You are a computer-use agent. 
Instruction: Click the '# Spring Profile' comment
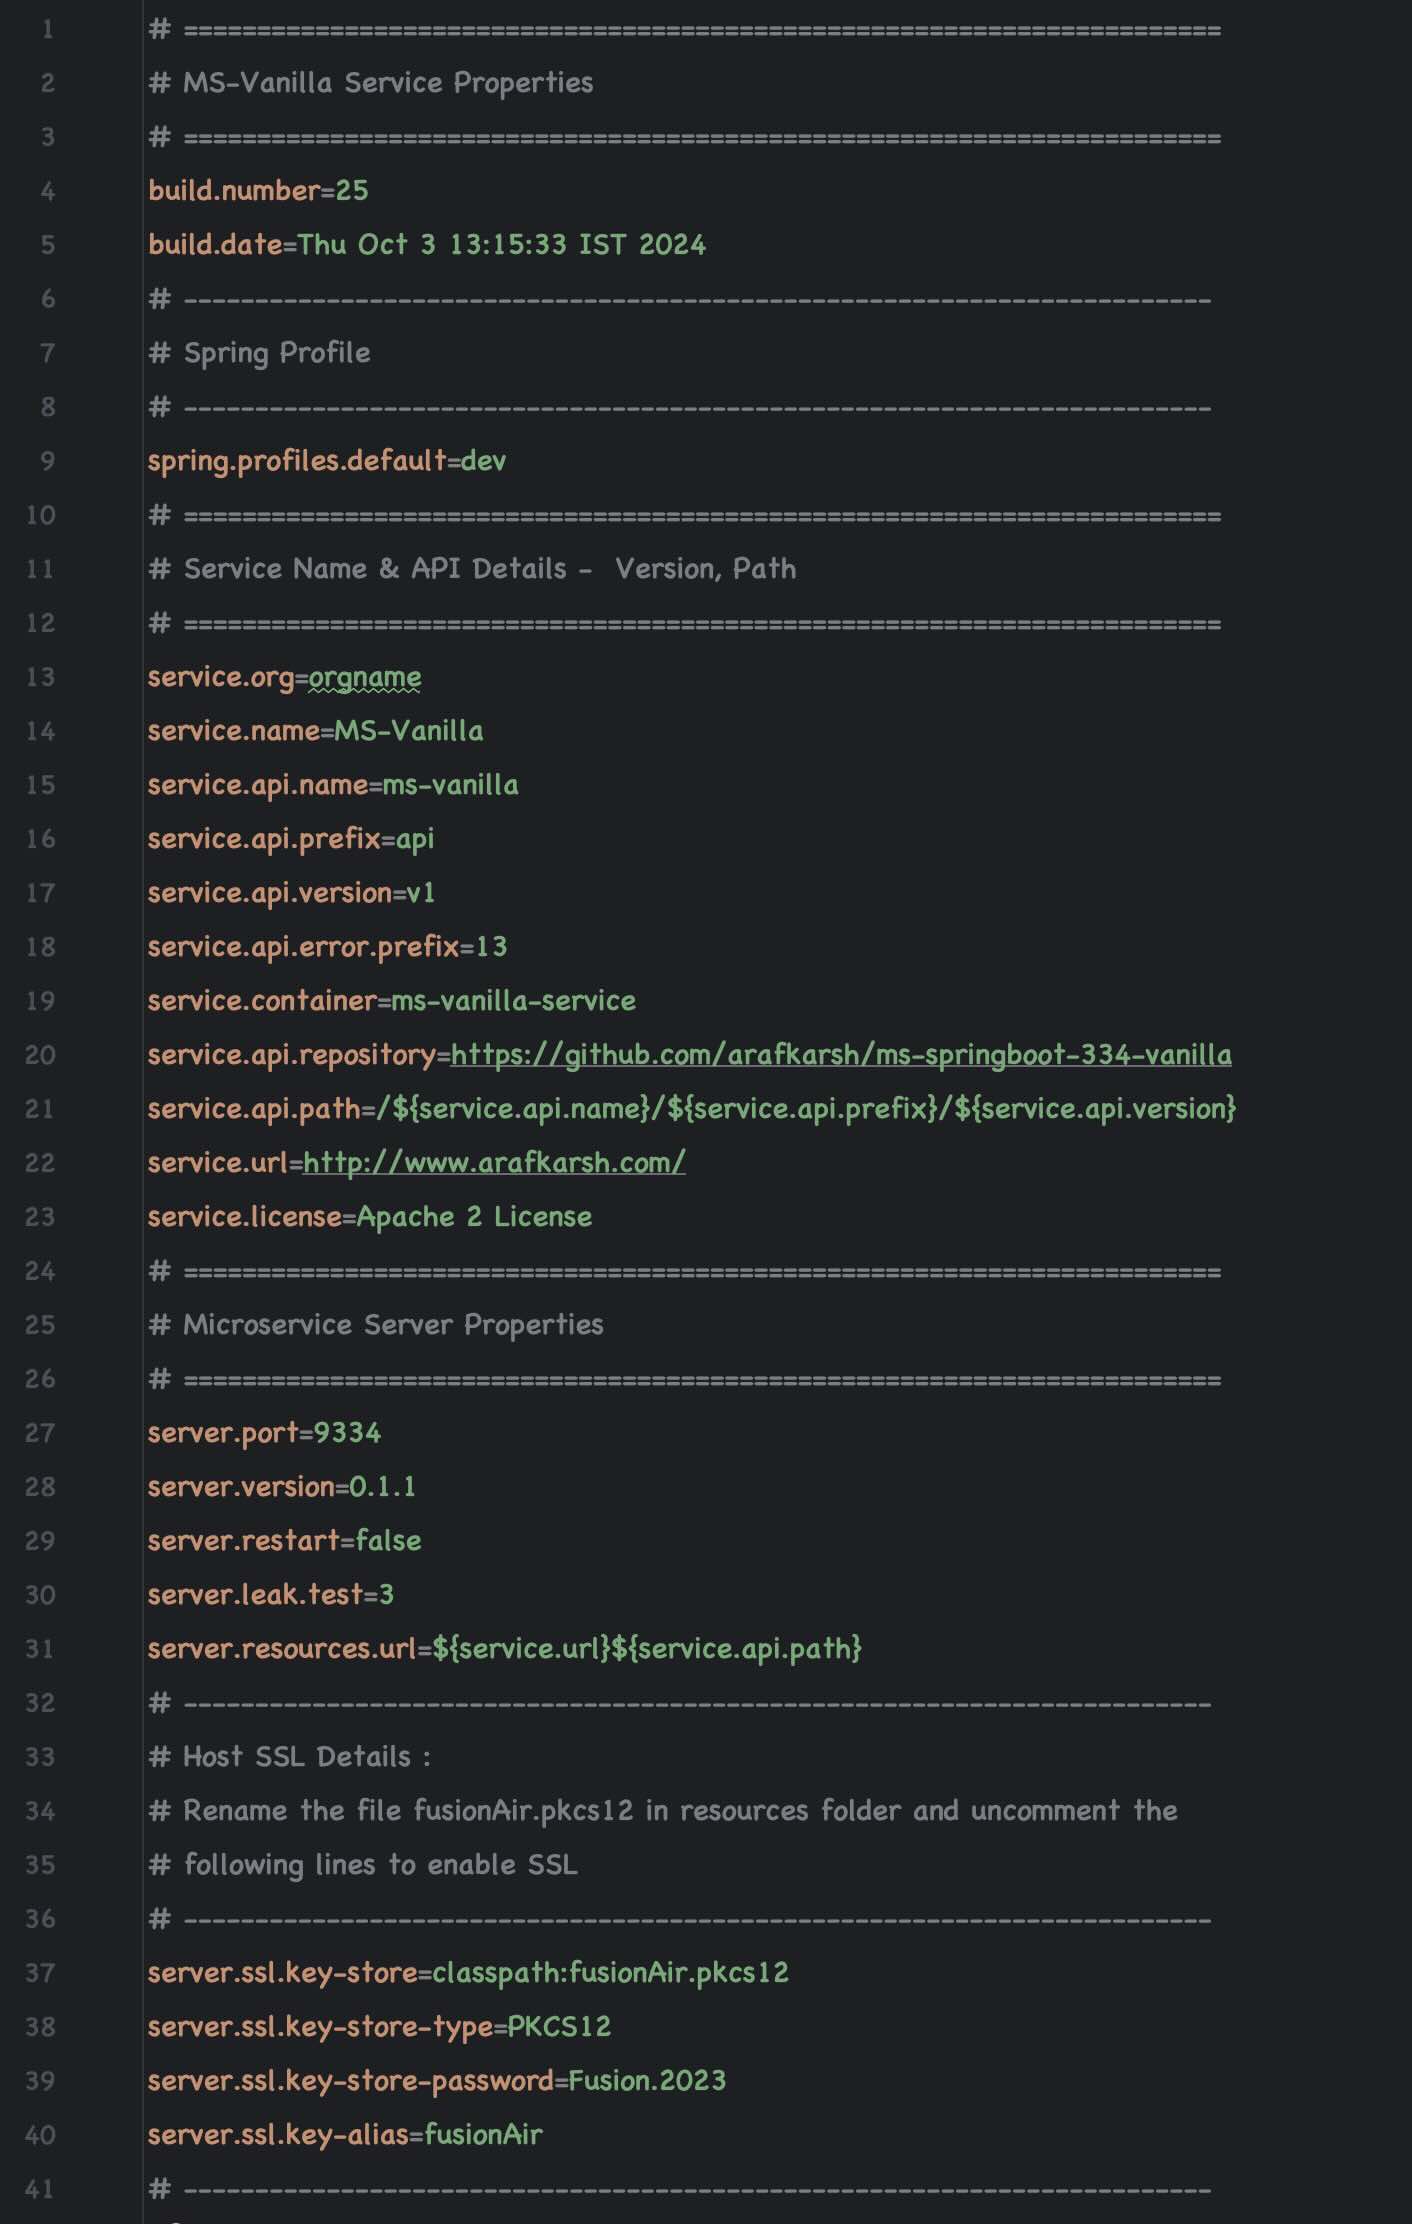(259, 352)
